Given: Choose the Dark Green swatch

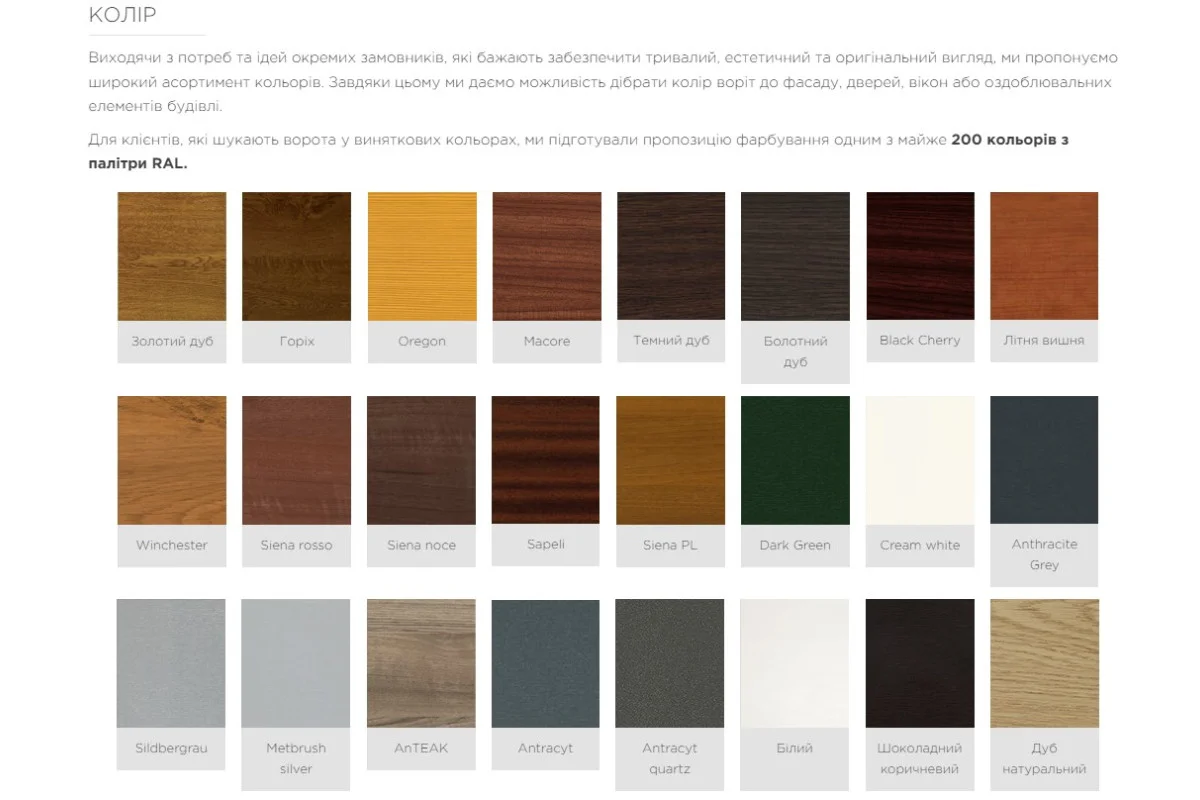Looking at the screenshot, I should click(x=795, y=460).
